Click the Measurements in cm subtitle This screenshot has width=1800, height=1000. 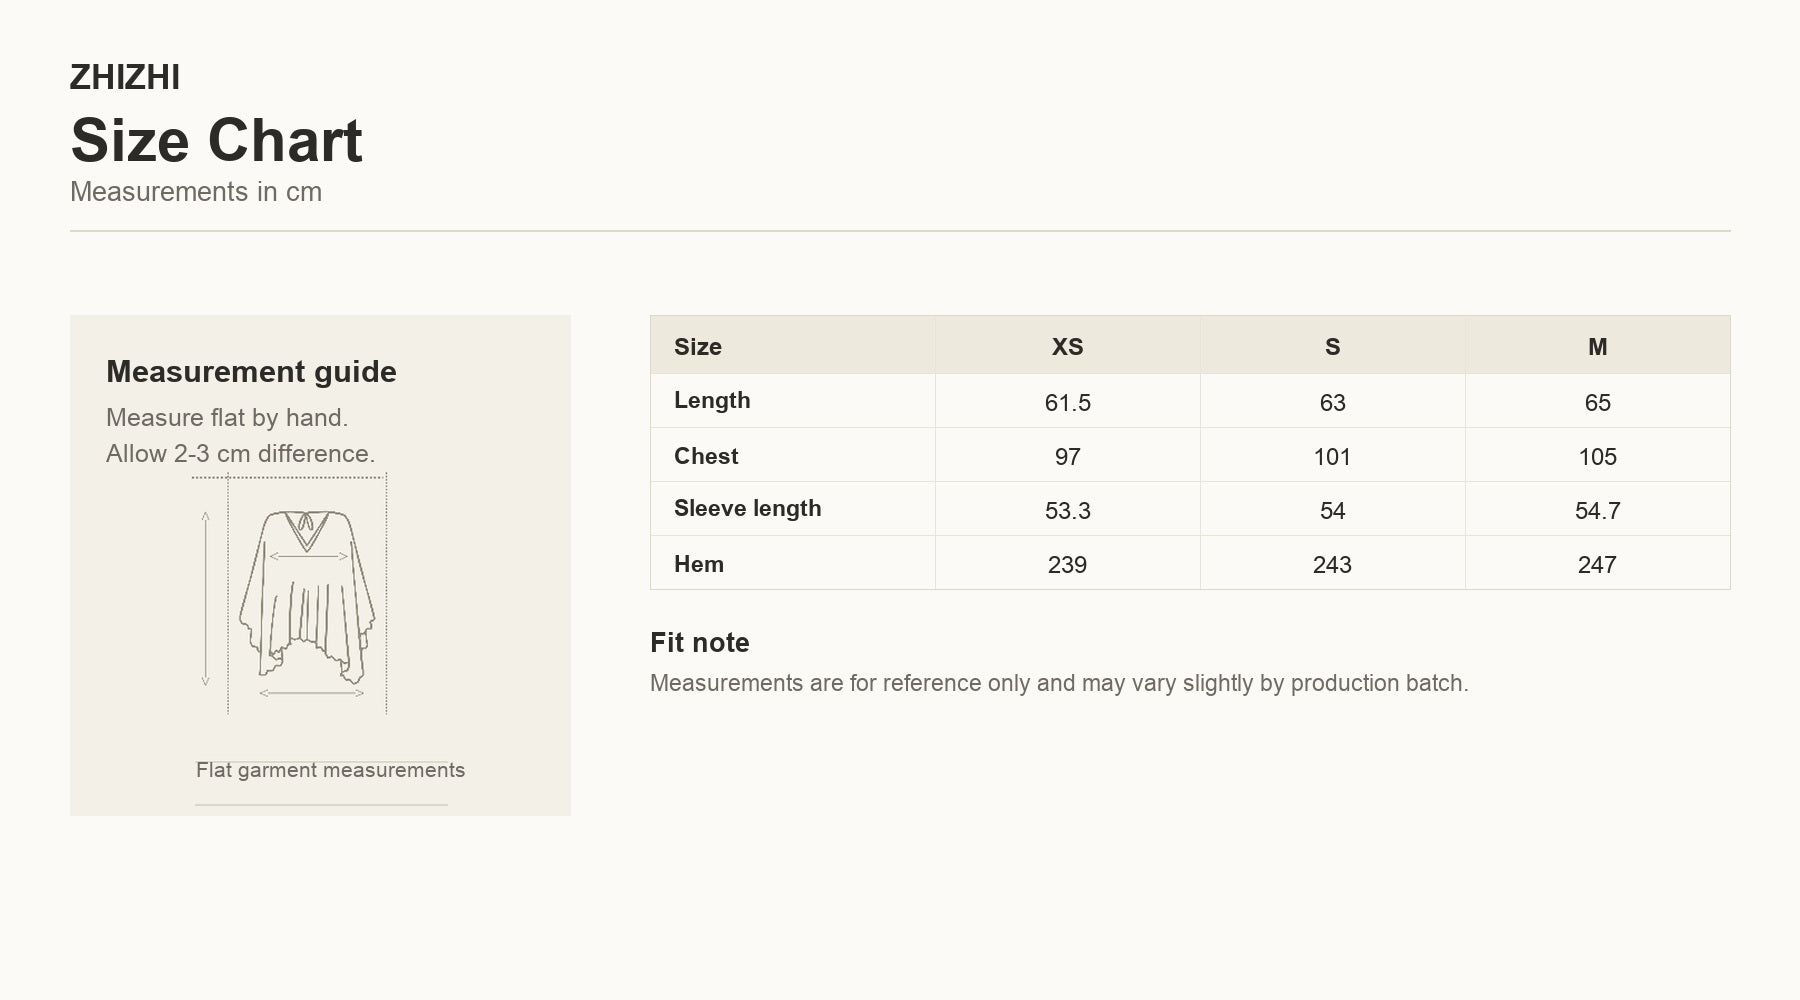point(196,191)
